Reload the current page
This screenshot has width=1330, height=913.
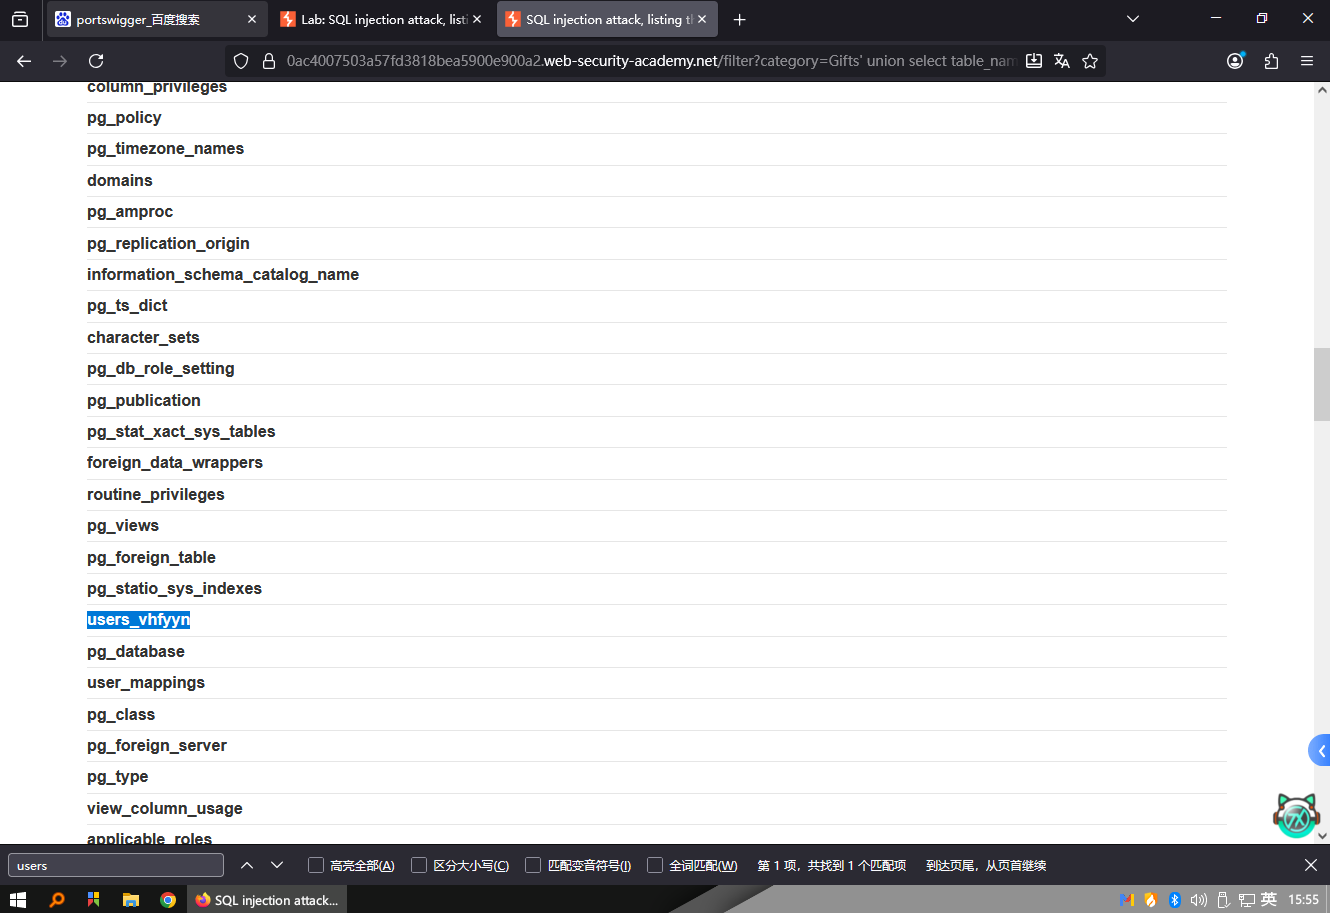tap(96, 61)
